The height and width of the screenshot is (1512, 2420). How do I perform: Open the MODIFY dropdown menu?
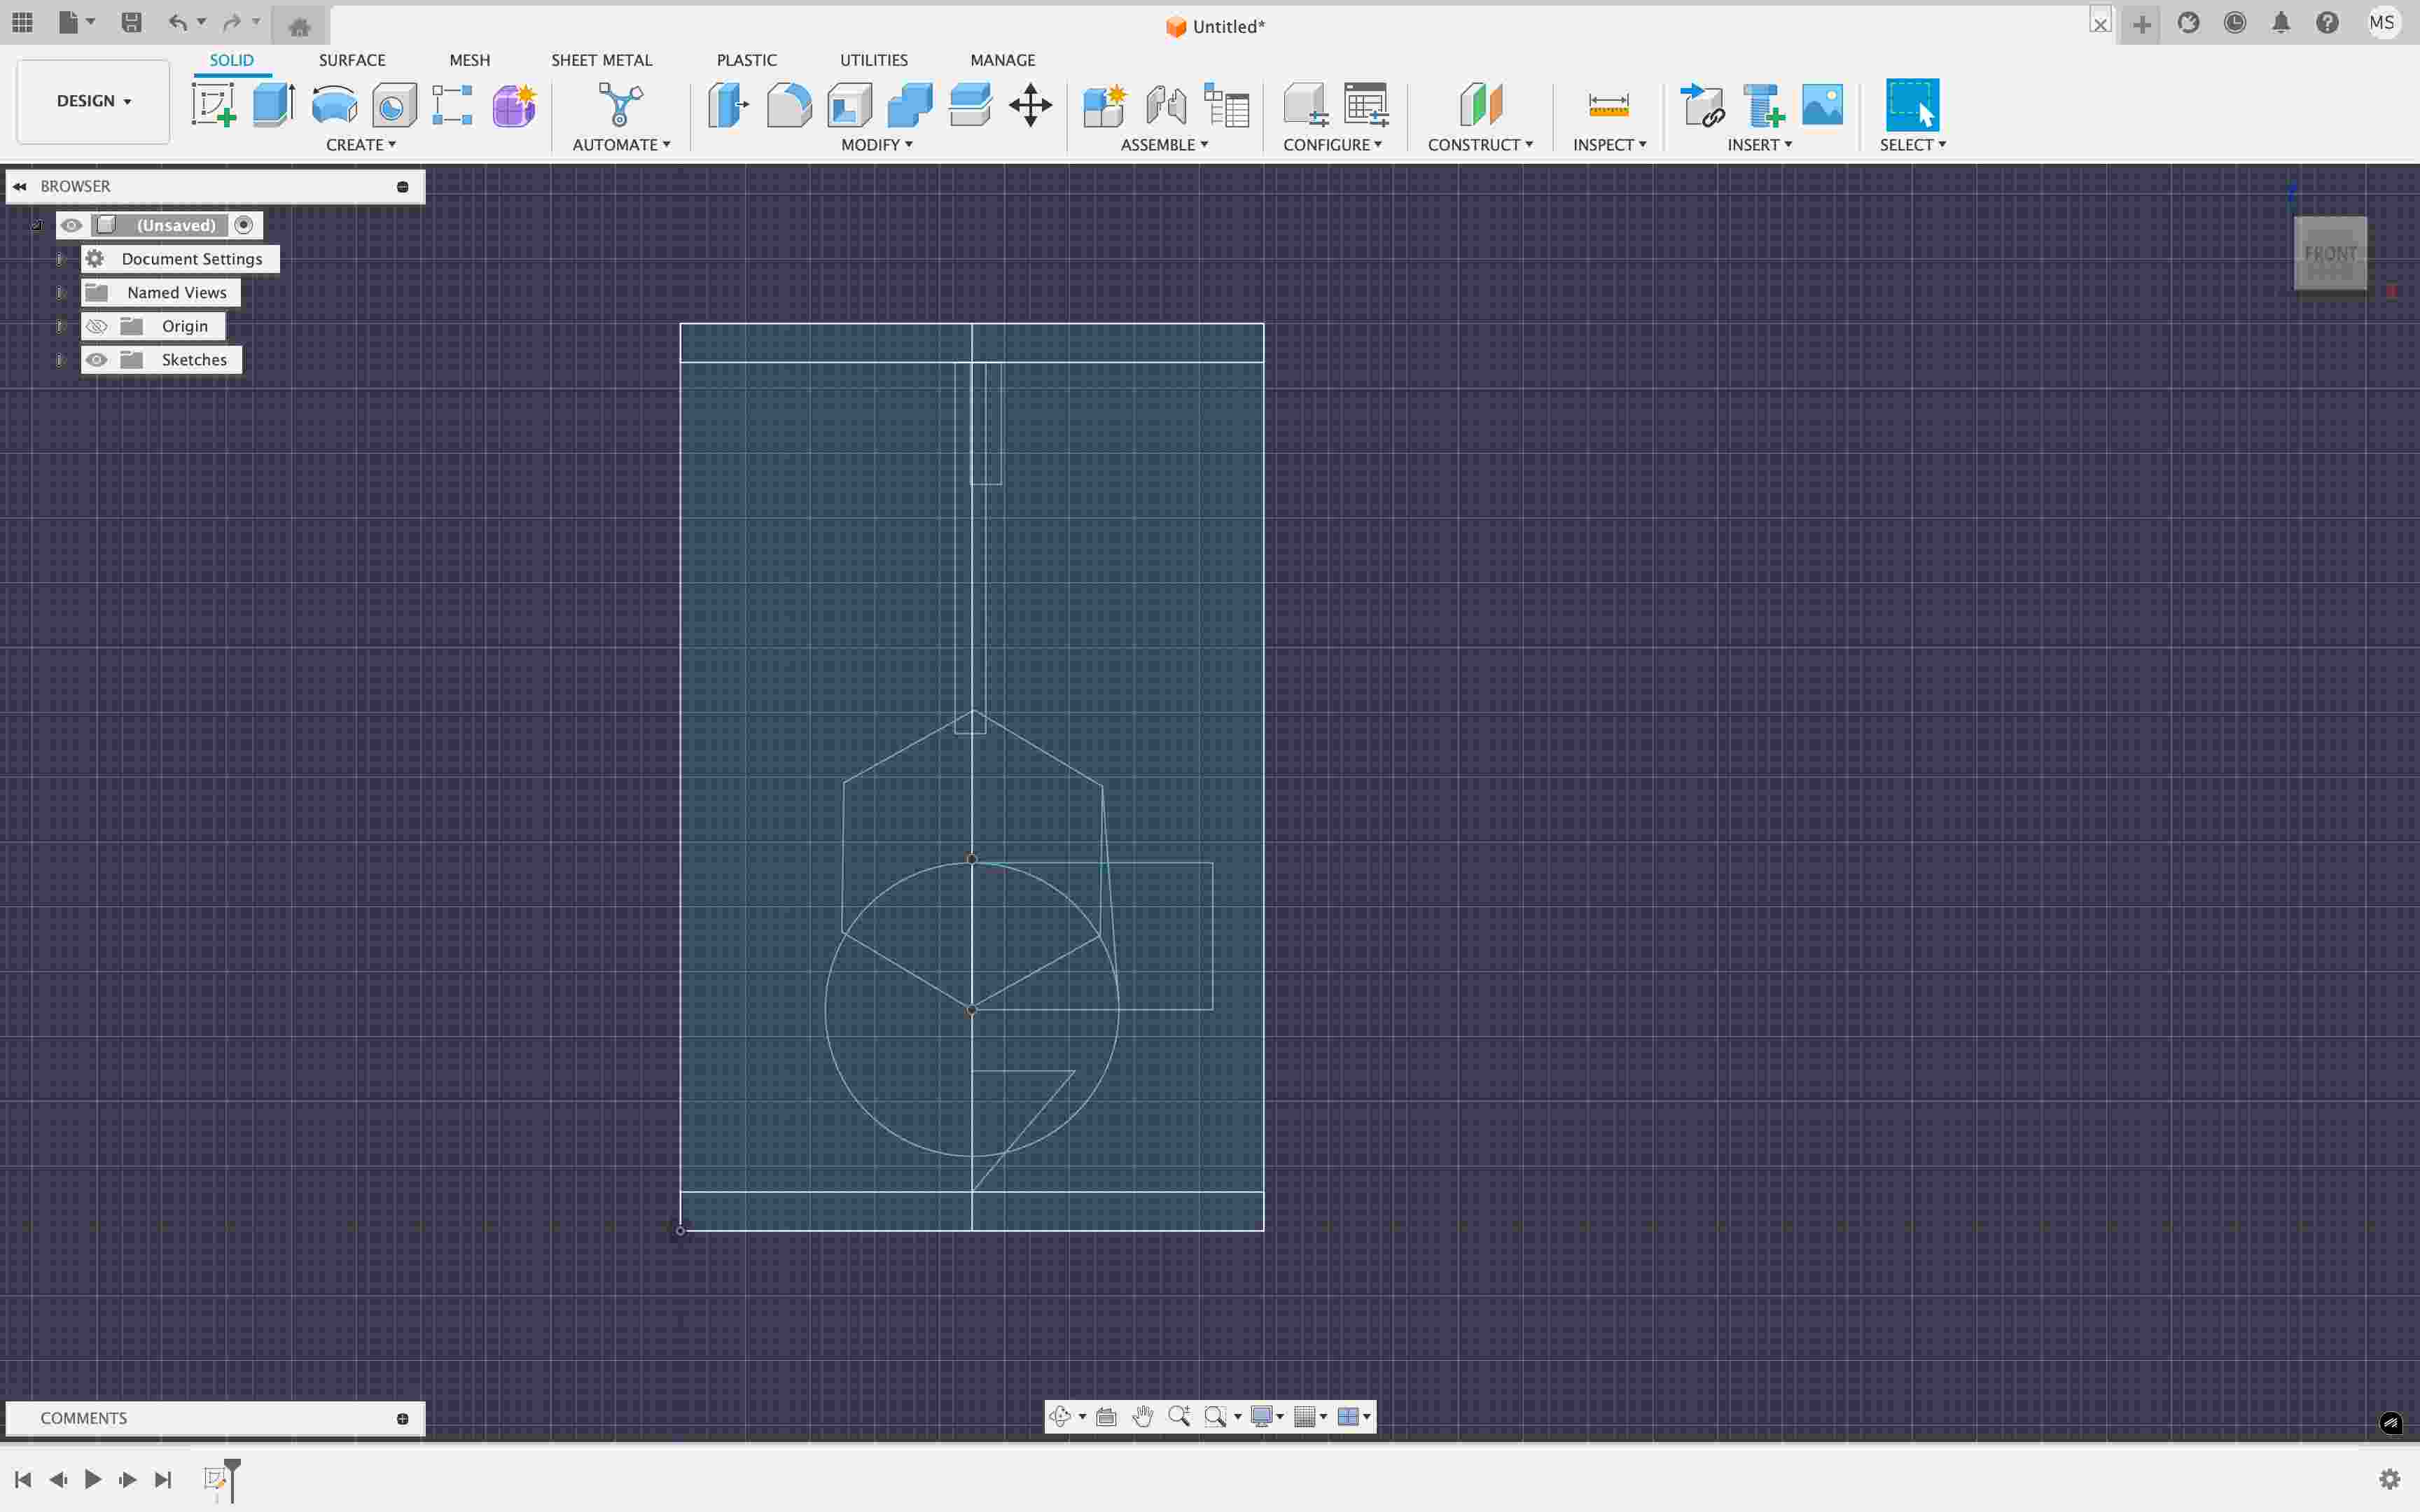[877, 145]
